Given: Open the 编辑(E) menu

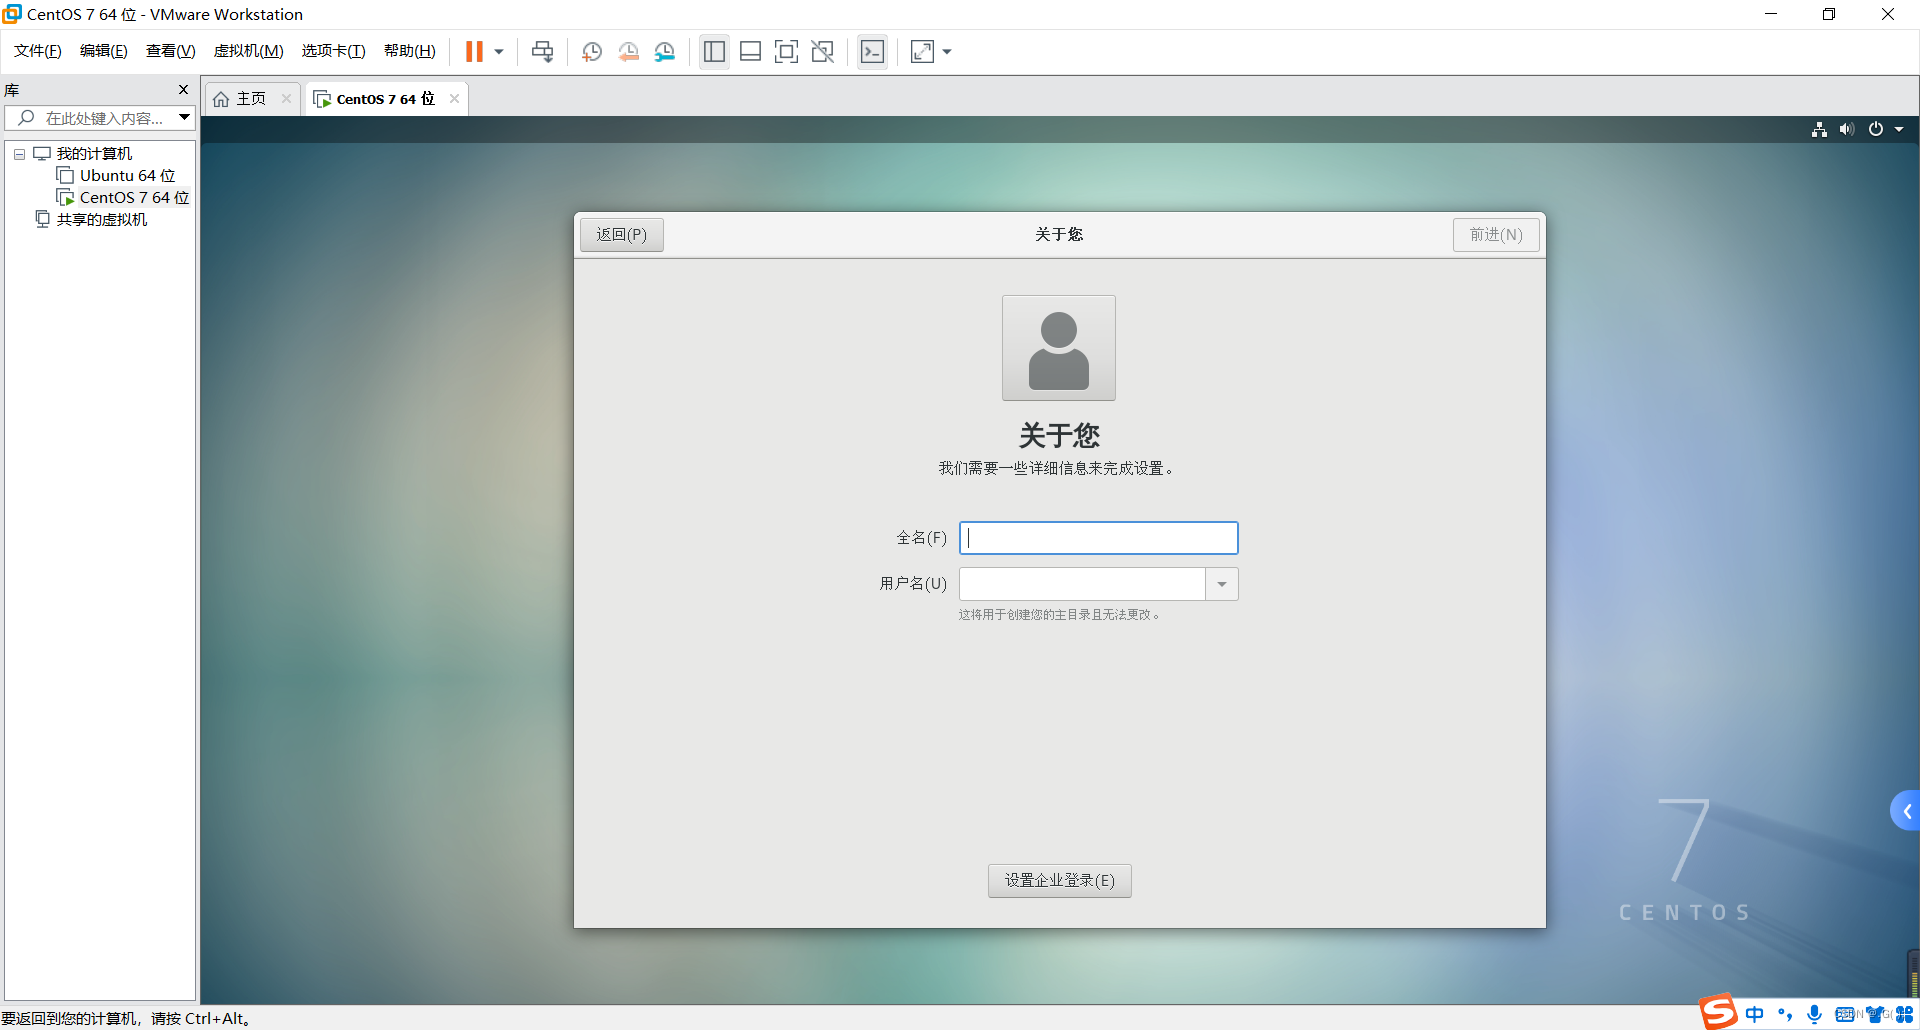Looking at the screenshot, I should coord(104,51).
